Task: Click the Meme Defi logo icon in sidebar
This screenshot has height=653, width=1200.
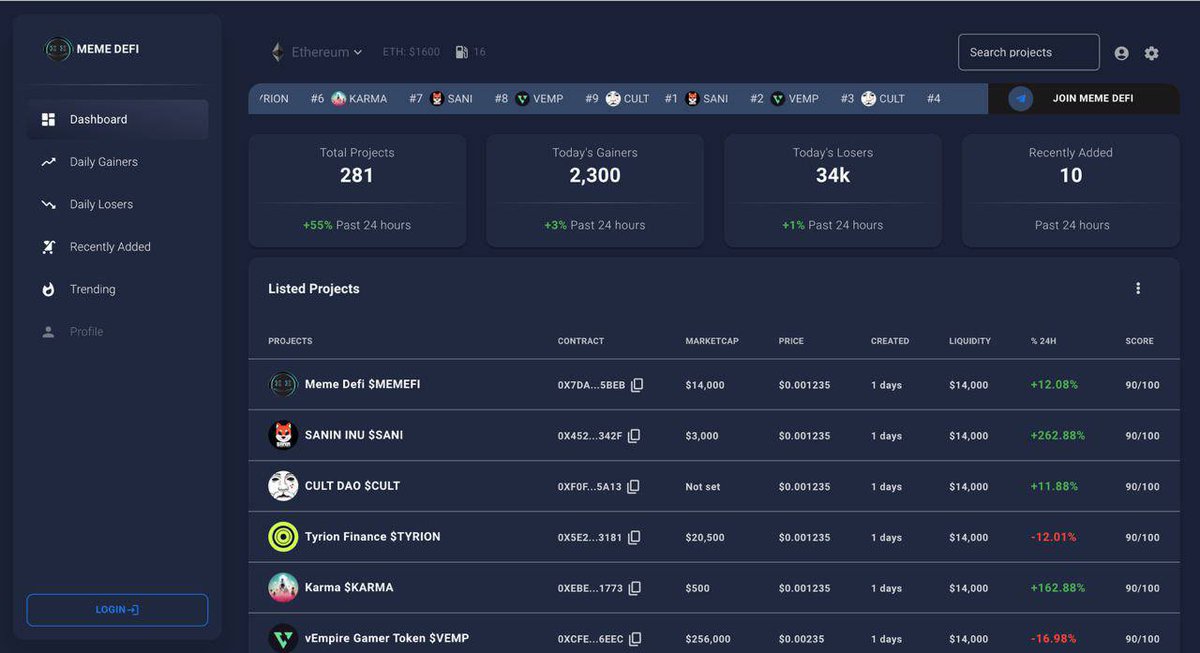Action: tap(58, 49)
